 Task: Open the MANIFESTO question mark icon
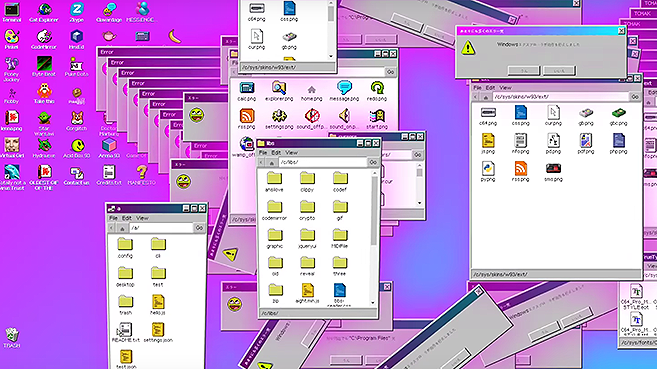[x=142, y=175]
